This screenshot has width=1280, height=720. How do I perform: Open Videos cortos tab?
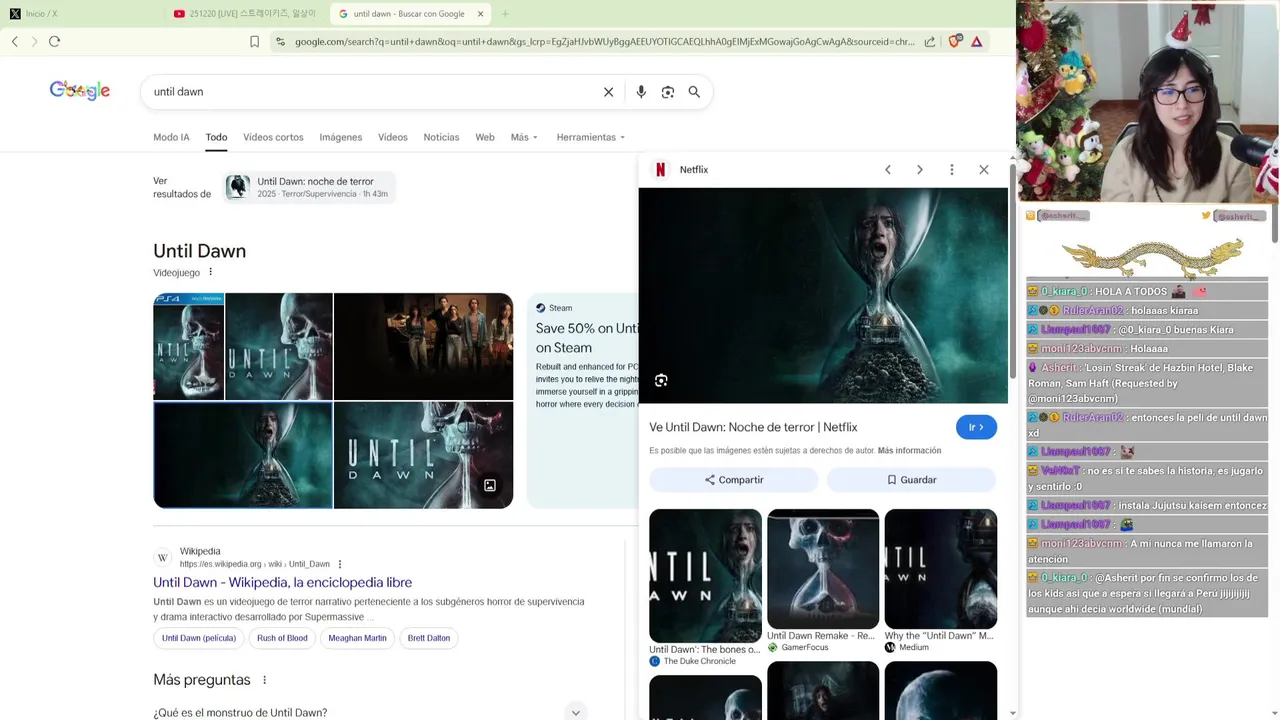pyautogui.click(x=273, y=137)
